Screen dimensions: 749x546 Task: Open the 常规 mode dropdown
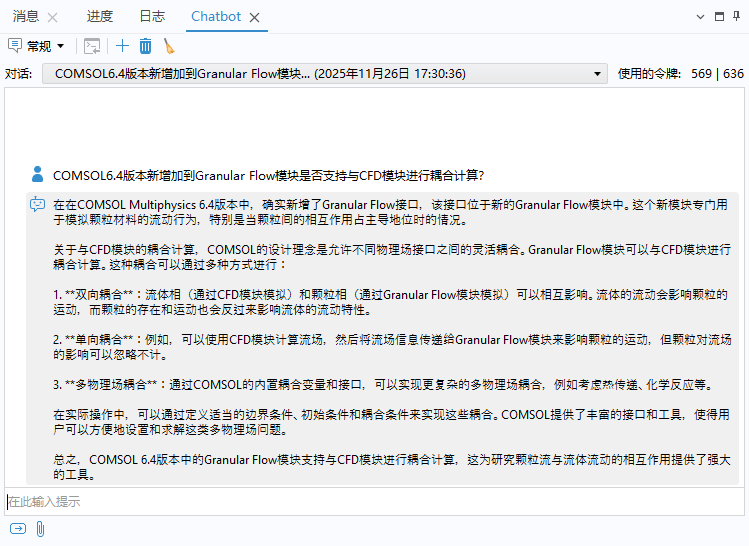[x=60, y=46]
